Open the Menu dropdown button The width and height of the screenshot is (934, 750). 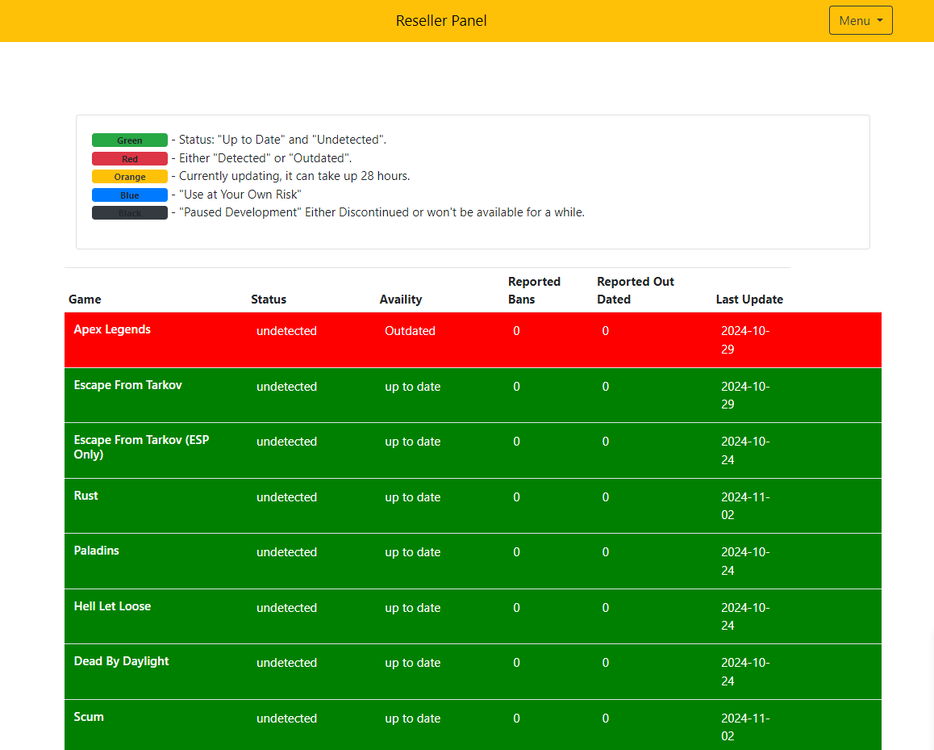click(860, 21)
